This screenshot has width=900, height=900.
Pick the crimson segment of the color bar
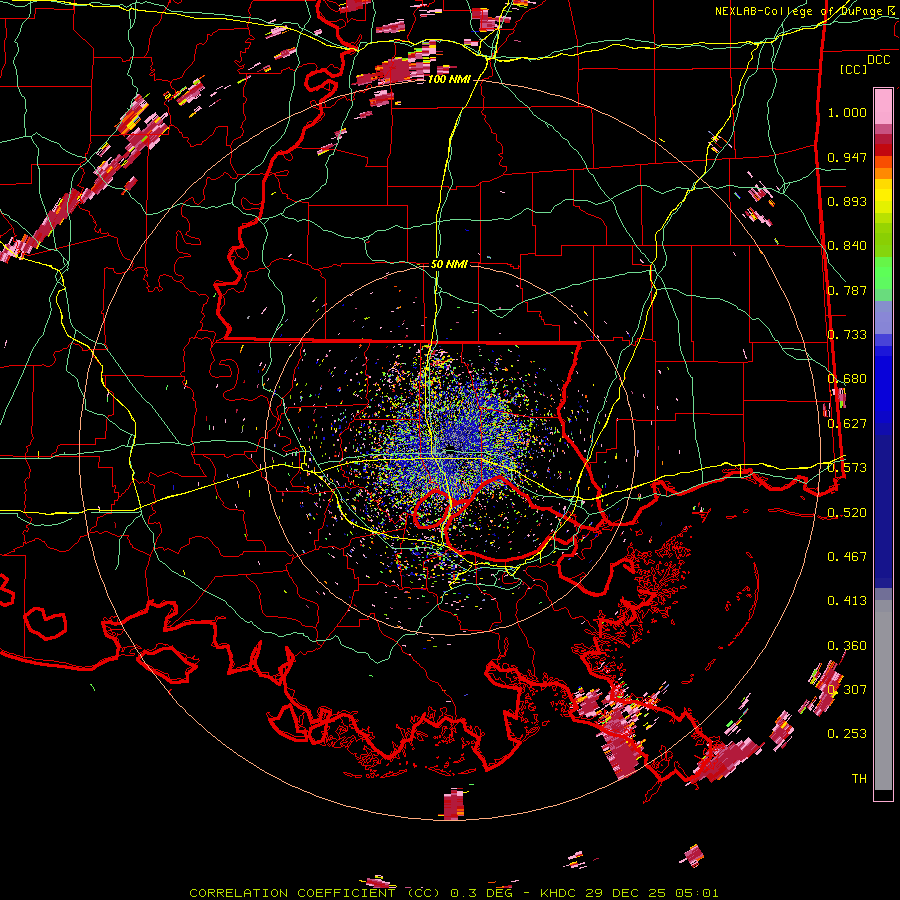(883, 139)
